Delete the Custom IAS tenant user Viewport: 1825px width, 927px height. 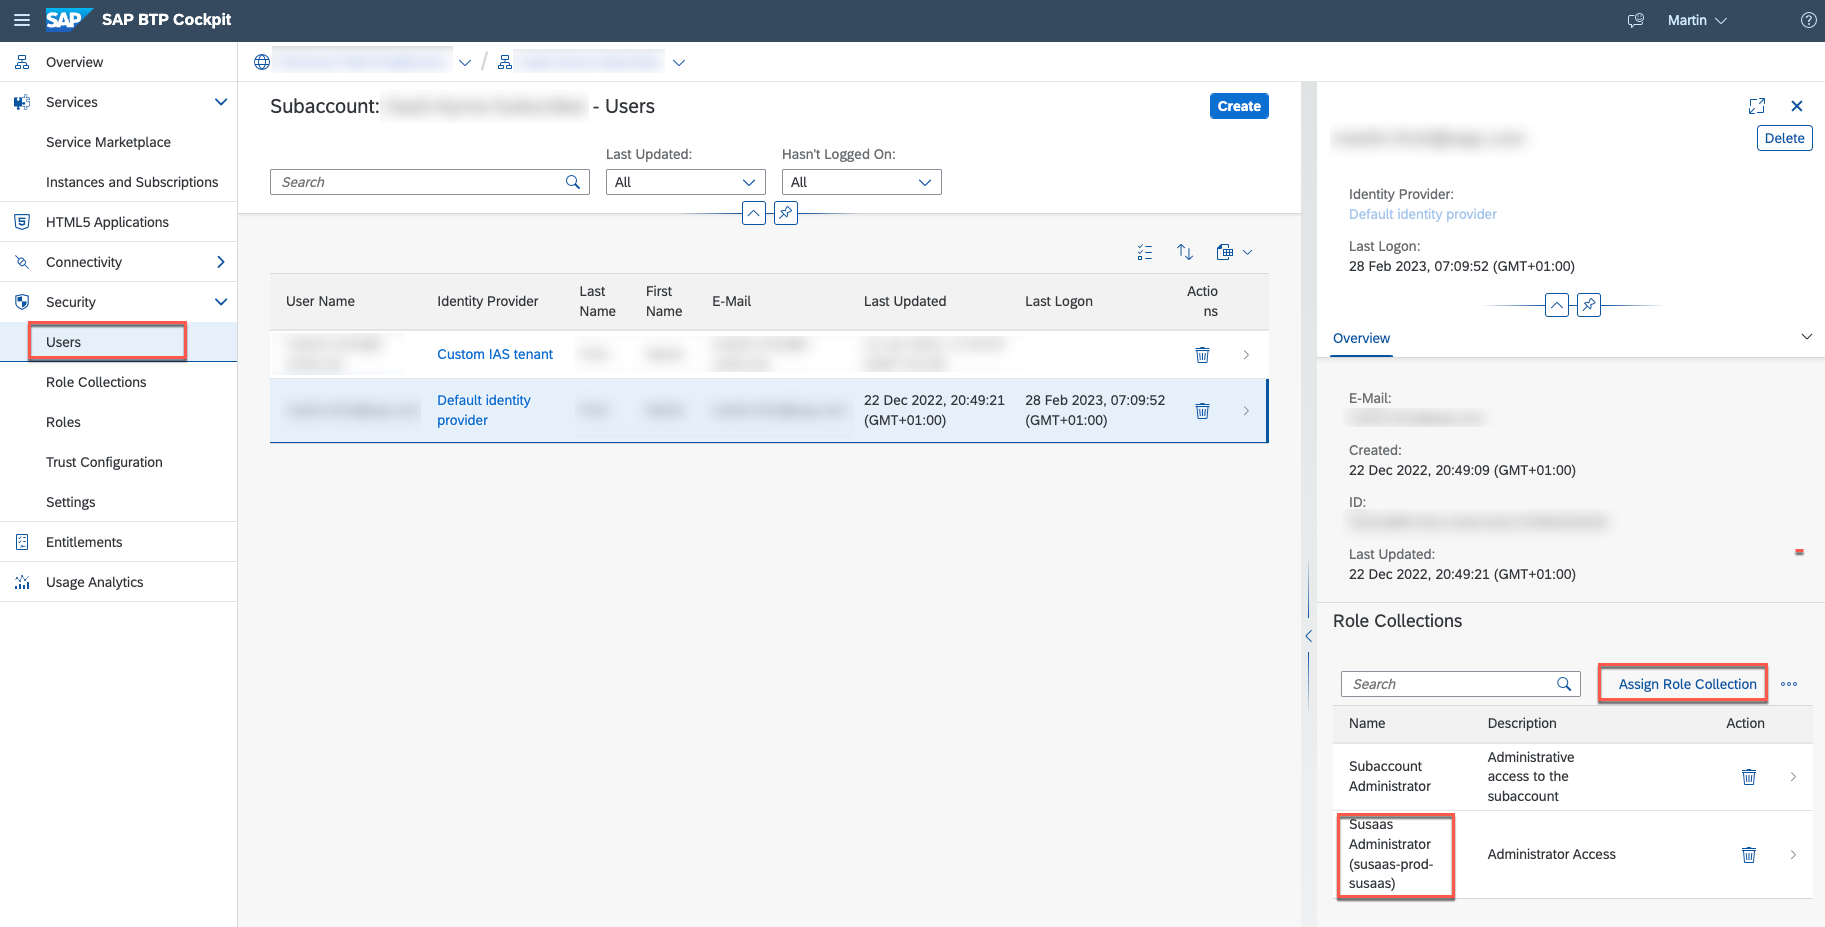tap(1203, 355)
